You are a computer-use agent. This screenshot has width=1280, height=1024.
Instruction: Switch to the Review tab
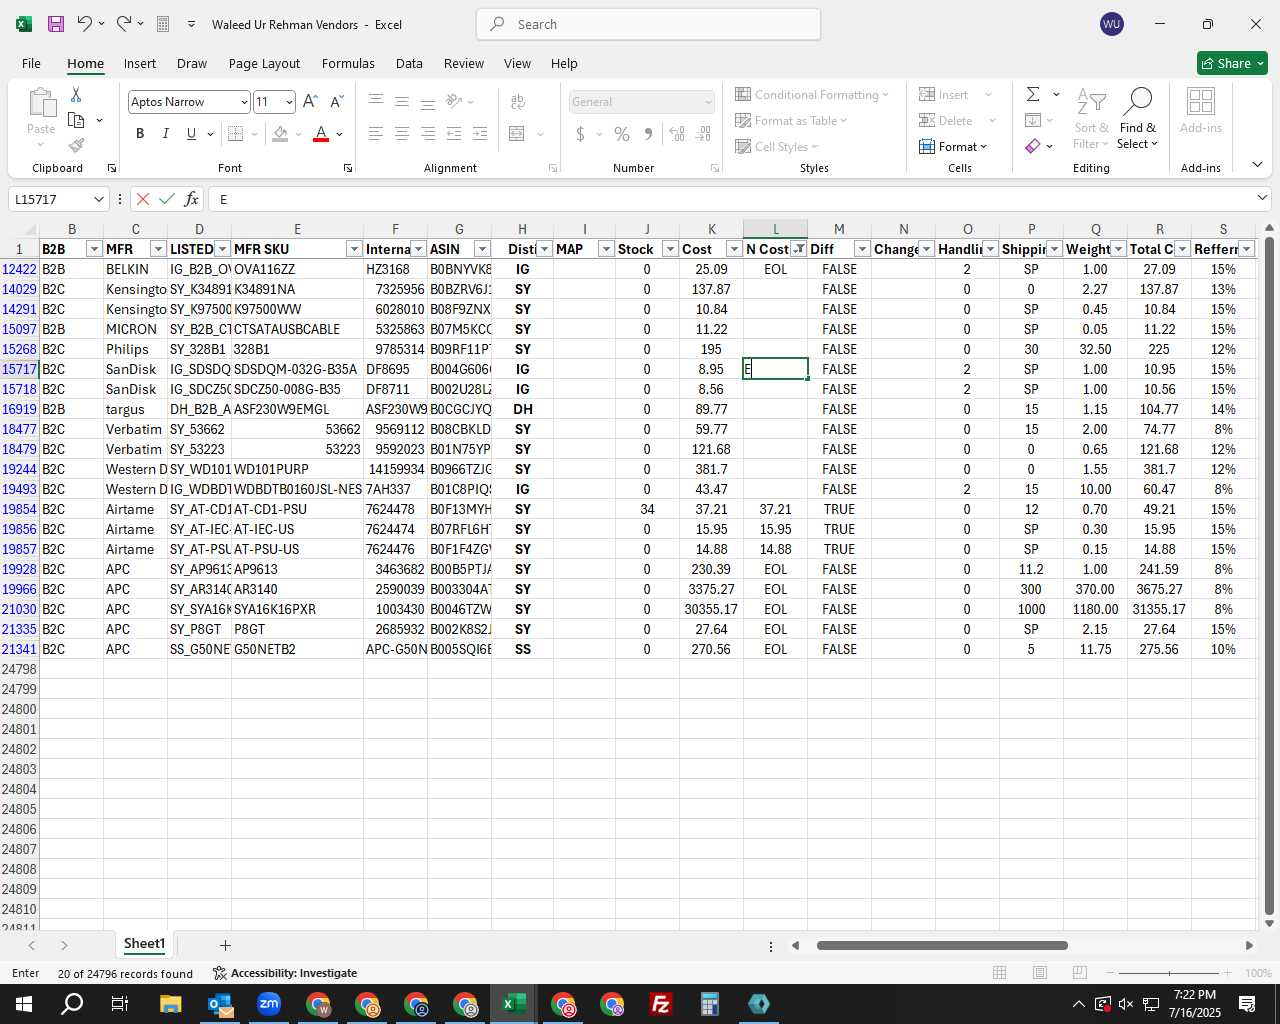(x=464, y=63)
